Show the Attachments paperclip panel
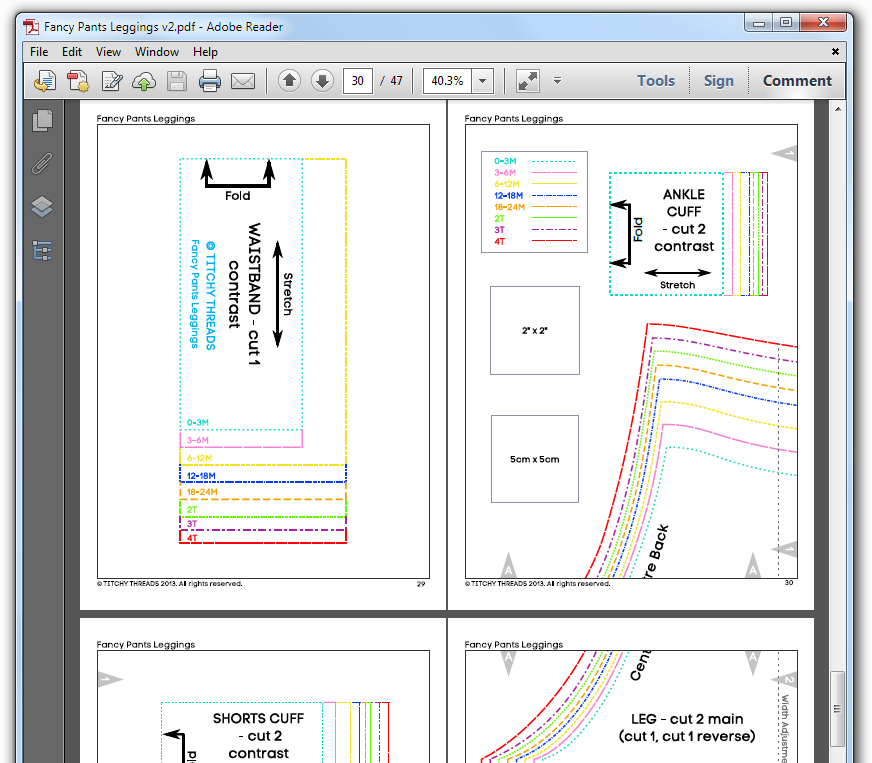The image size is (872, 763). pyautogui.click(x=43, y=164)
